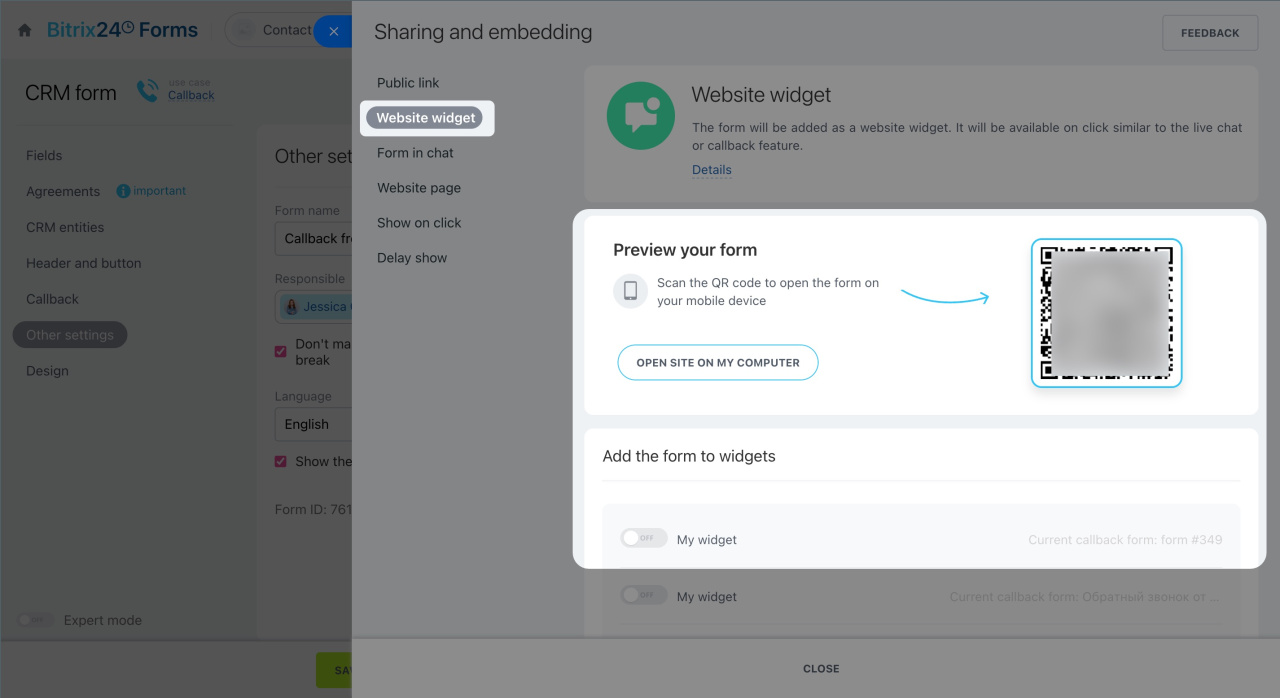The height and width of the screenshot is (698, 1280).
Task: Follow the Details link under Website widget
Action: tap(711, 170)
